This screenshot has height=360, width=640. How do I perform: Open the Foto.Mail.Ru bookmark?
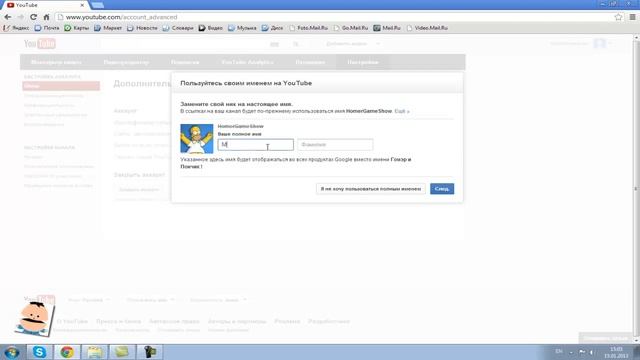(309, 28)
